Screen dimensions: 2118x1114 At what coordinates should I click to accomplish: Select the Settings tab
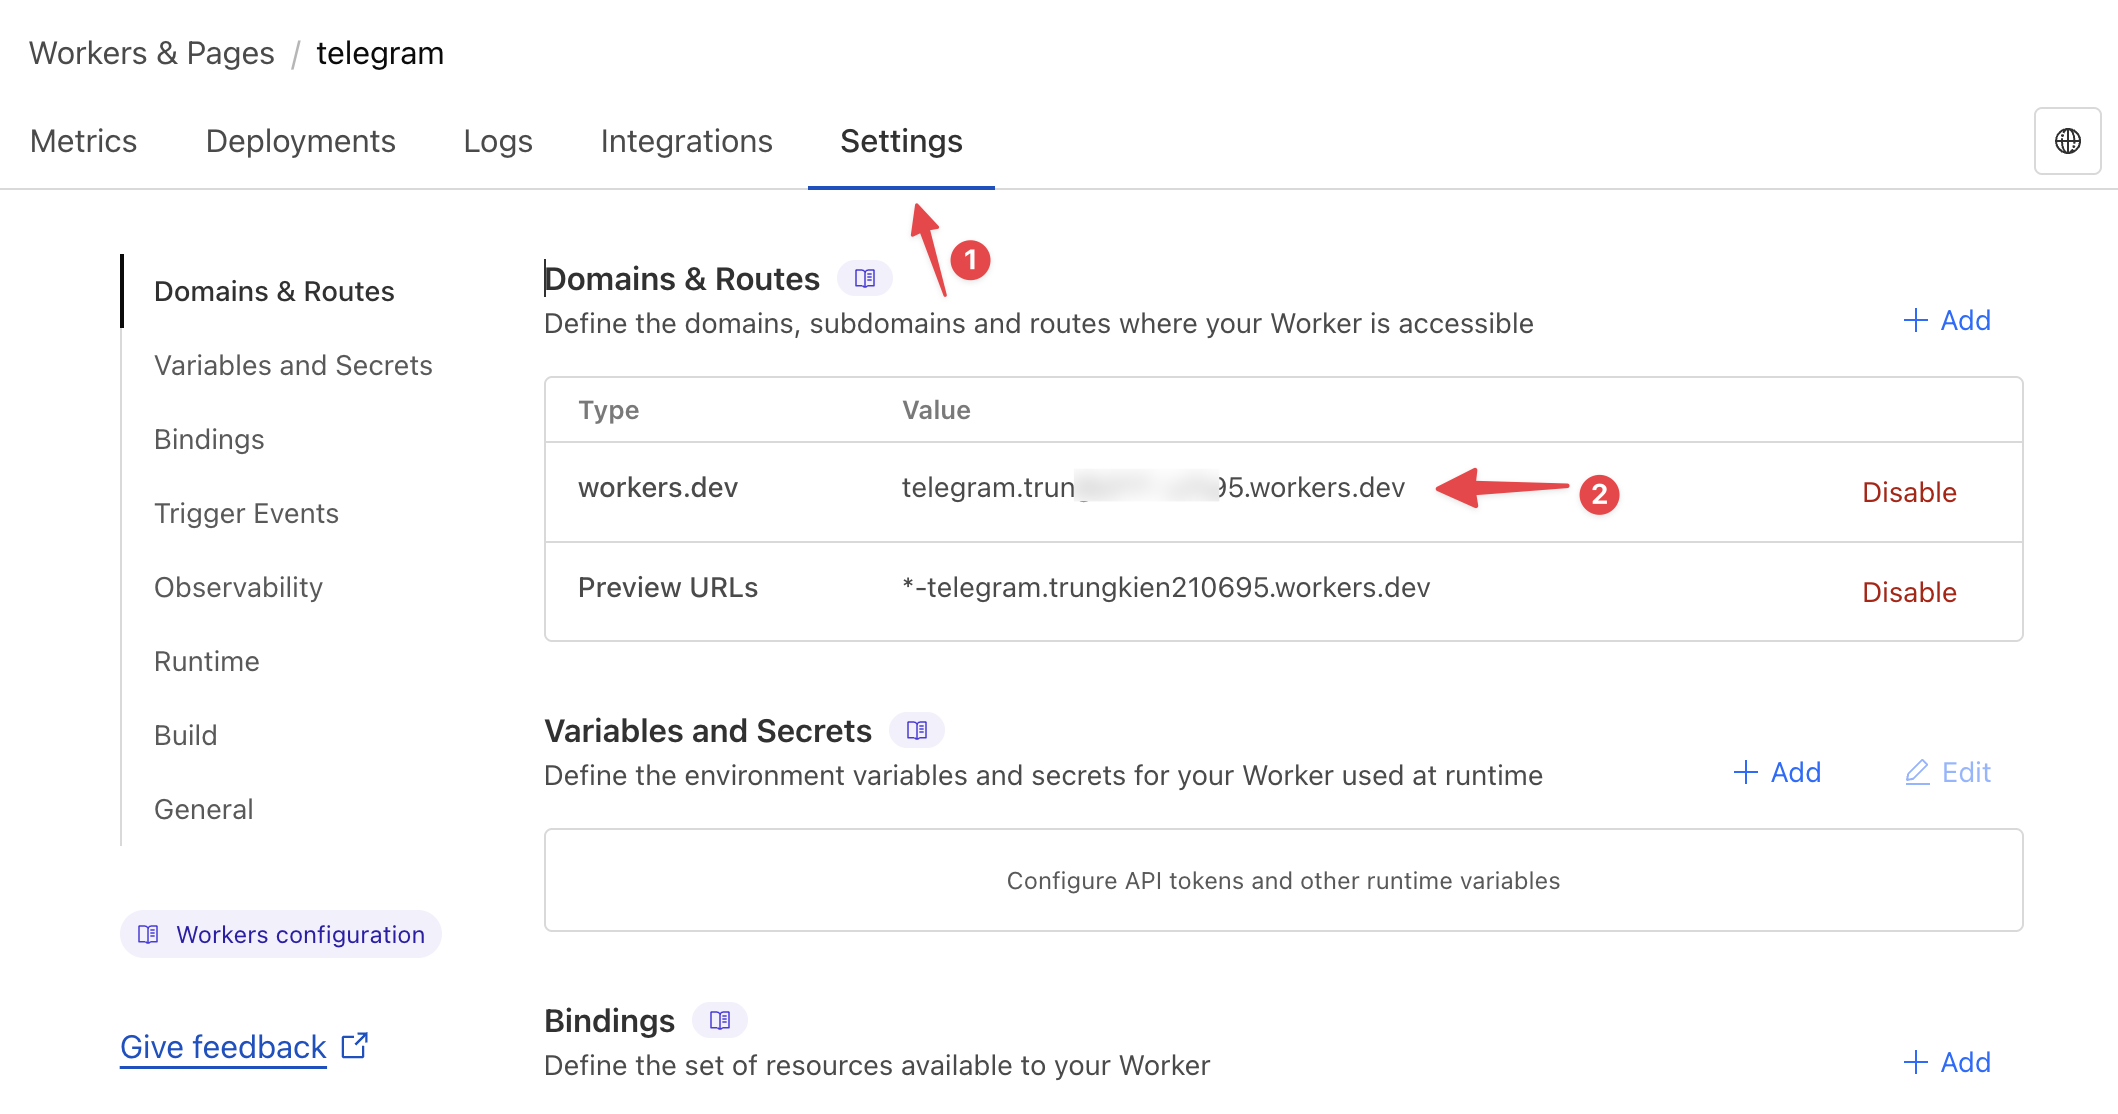pos(901,141)
